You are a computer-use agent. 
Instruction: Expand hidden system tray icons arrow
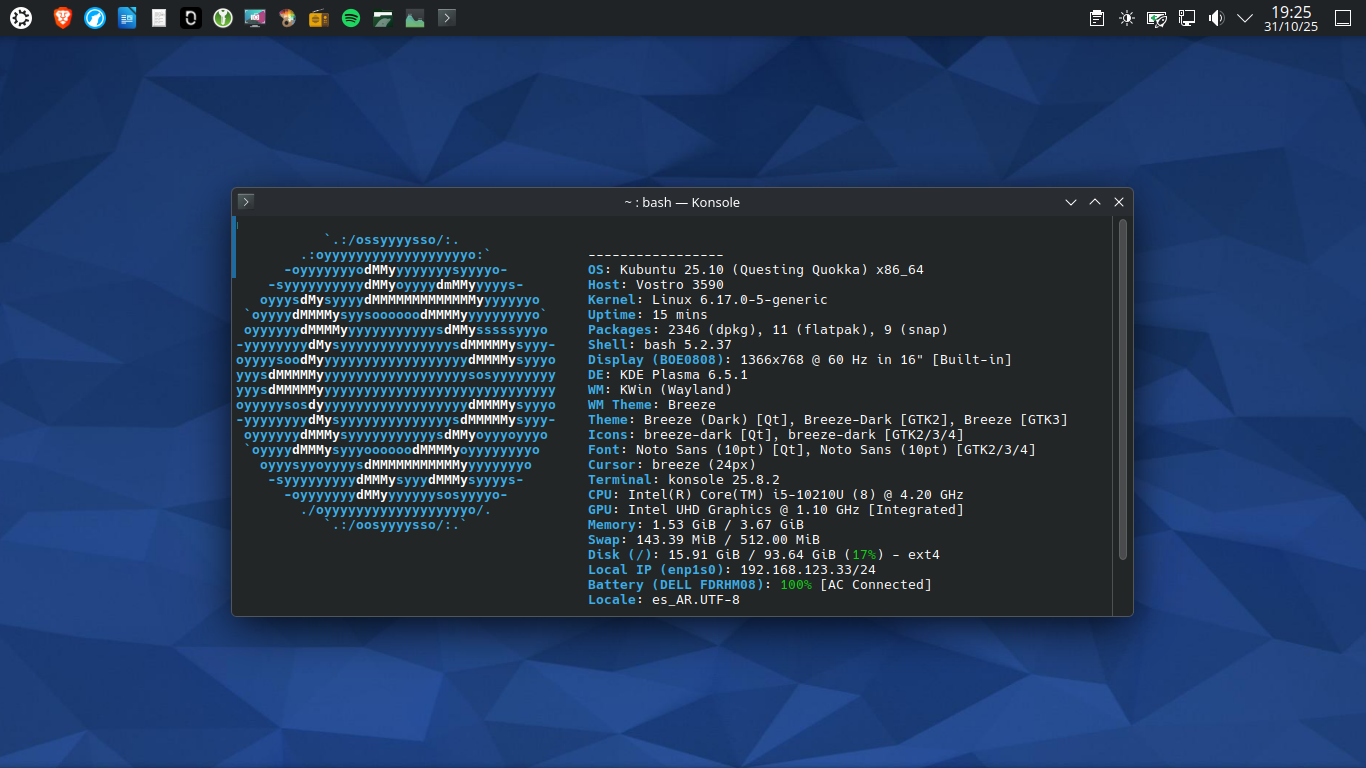[x=1245, y=18]
